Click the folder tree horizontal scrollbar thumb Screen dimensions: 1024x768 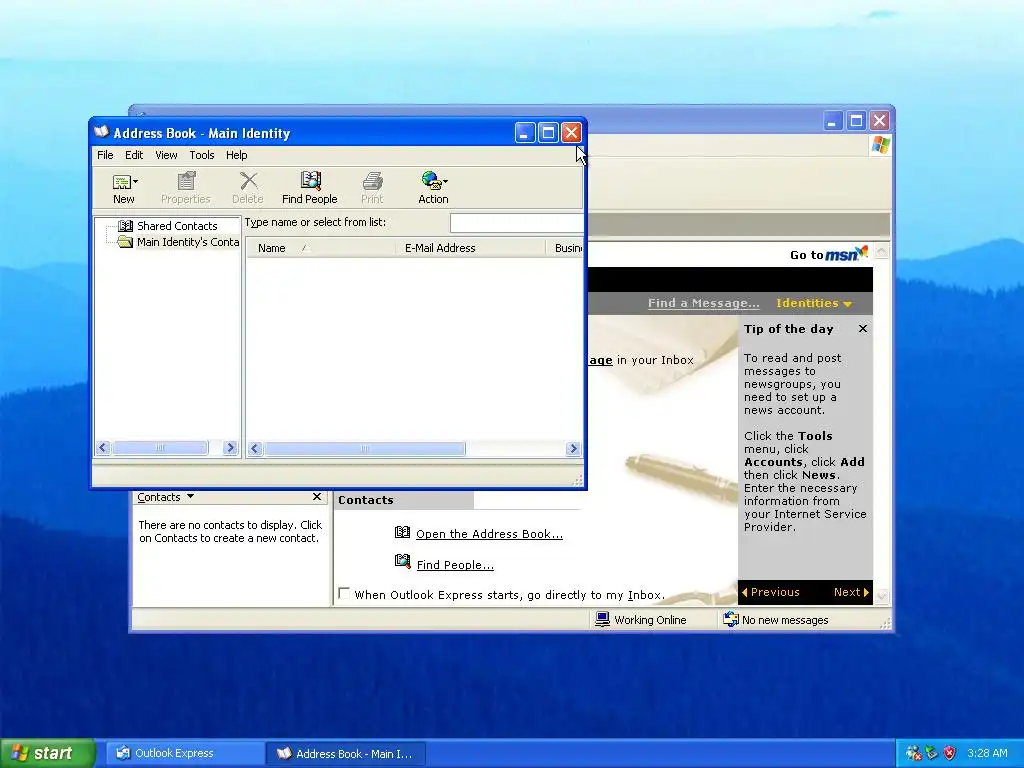(160, 447)
